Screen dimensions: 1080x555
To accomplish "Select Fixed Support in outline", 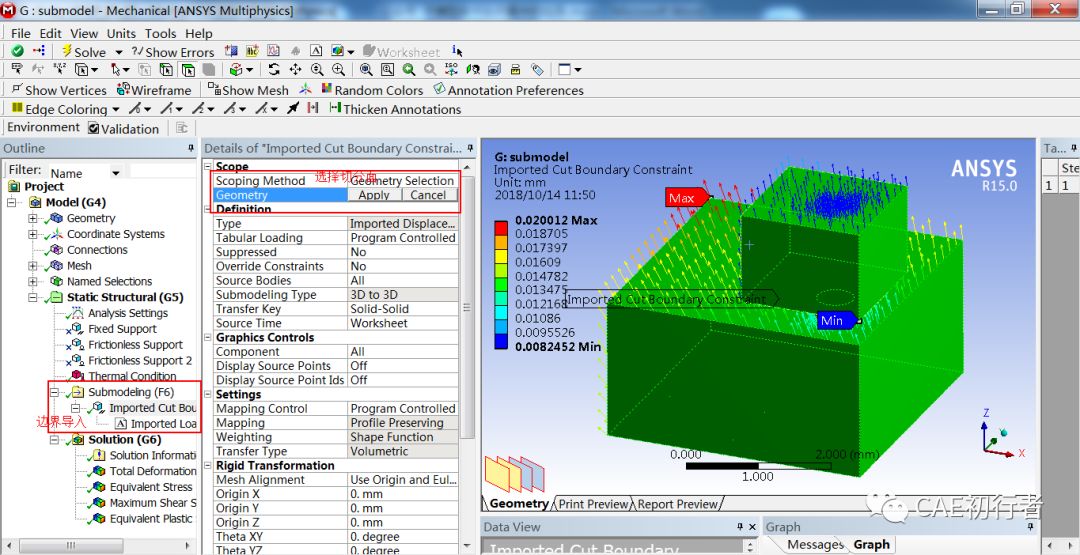I will pos(122,329).
